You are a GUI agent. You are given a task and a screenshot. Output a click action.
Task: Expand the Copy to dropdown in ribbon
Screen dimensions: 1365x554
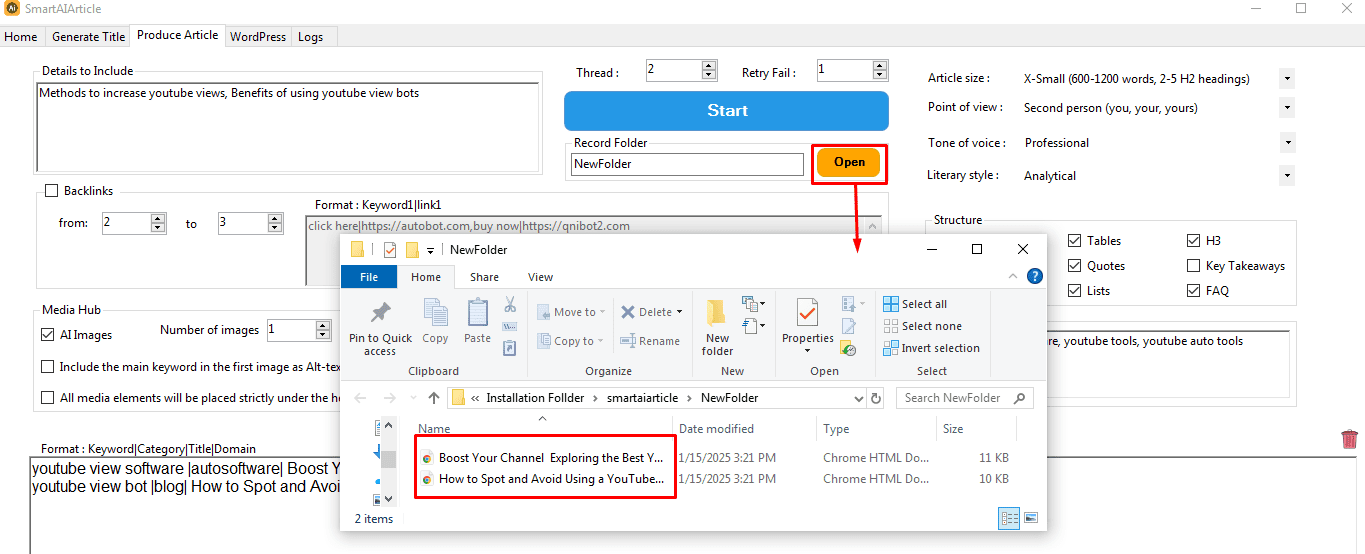(602, 341)
